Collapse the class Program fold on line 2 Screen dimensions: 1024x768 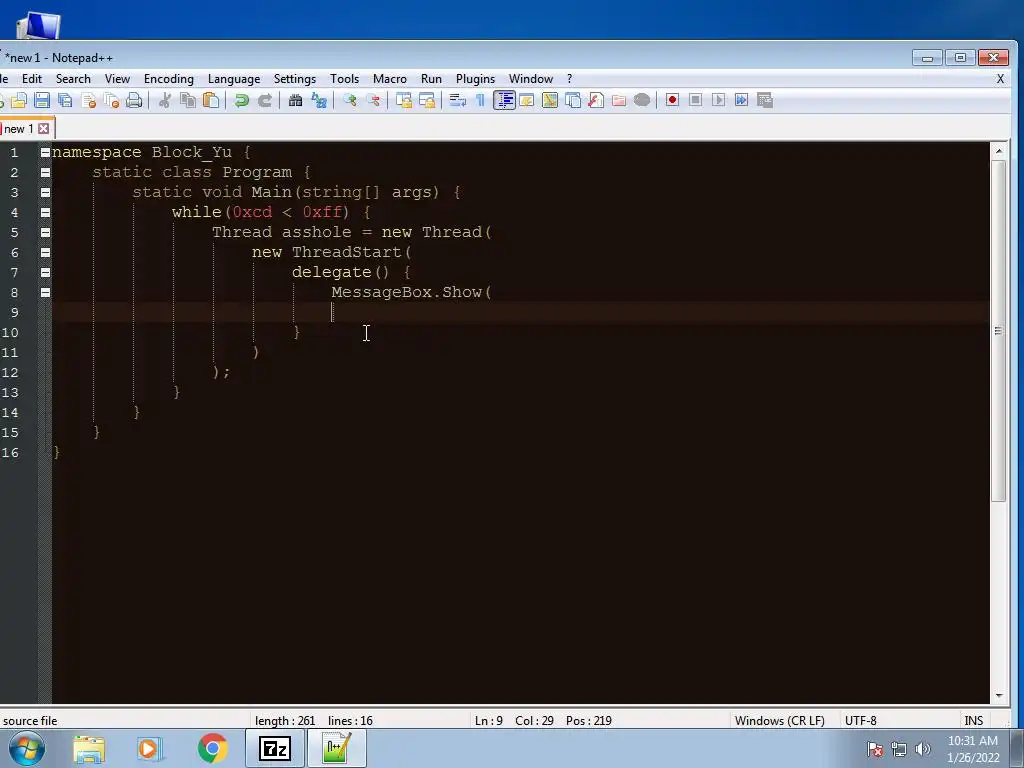45,172
